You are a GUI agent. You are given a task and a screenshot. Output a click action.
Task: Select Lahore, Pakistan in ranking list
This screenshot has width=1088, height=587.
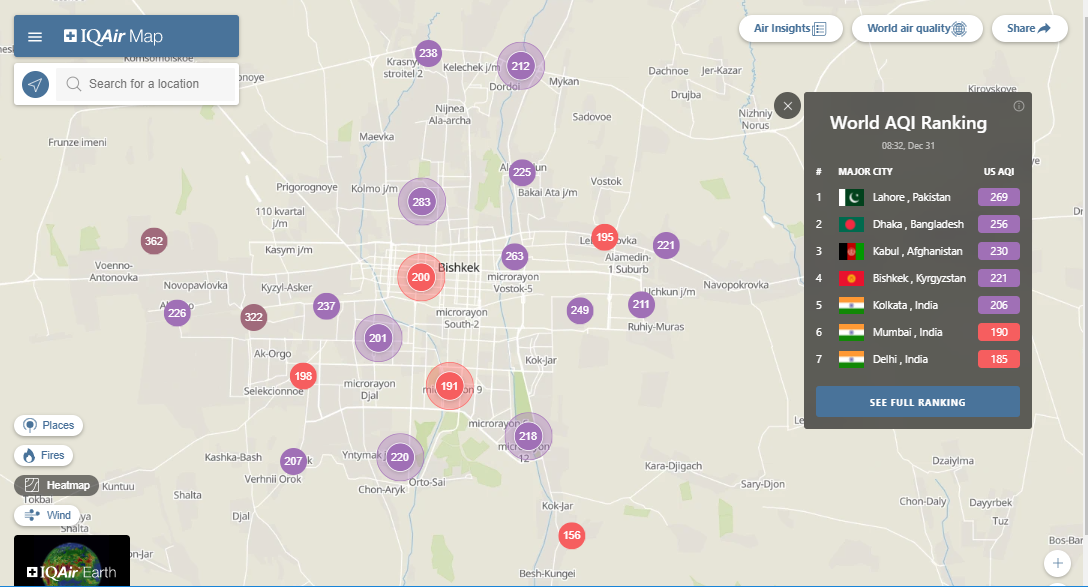coord(910,197)
